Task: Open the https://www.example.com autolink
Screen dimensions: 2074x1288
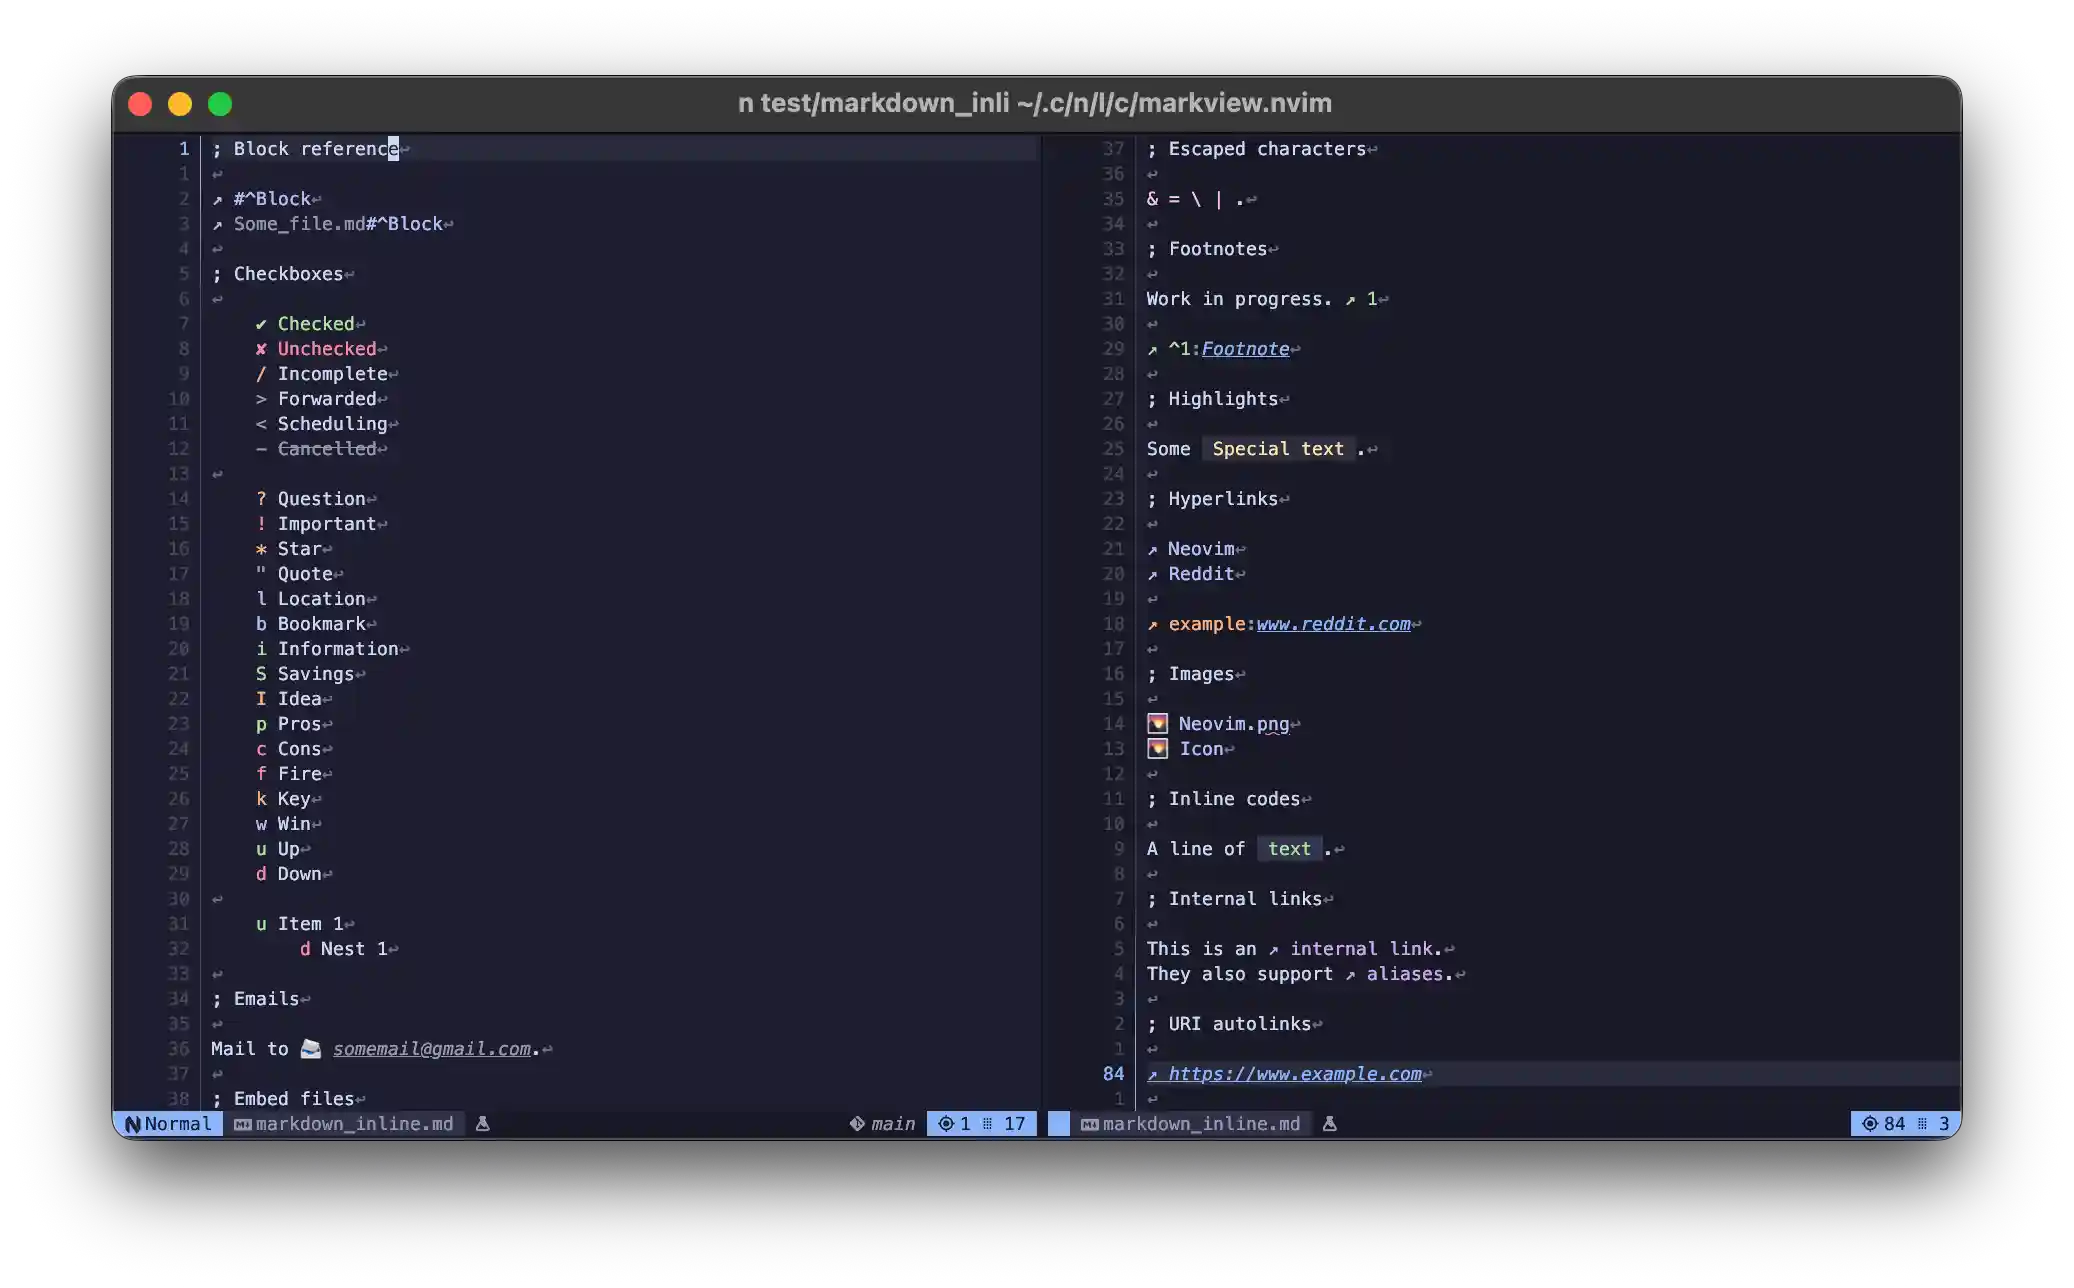Action: 1294,1074
